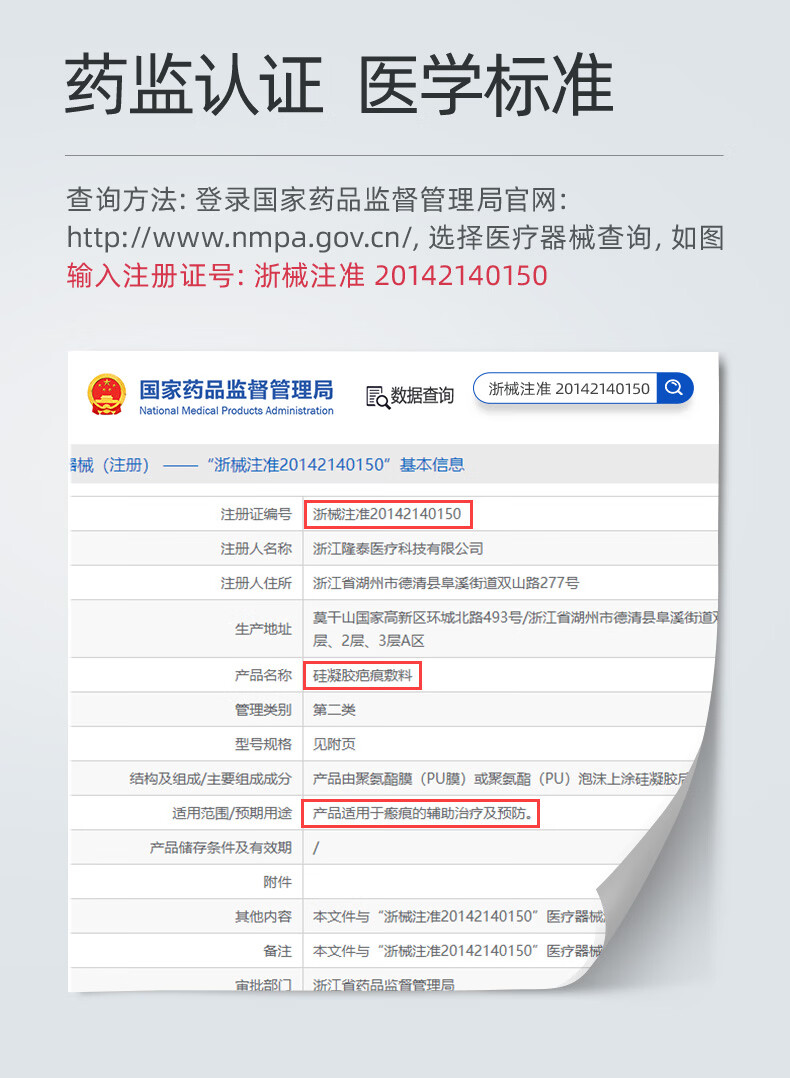790x1078 pixels.
Task: Click the national emblem logo
Action: click(107, 394)
